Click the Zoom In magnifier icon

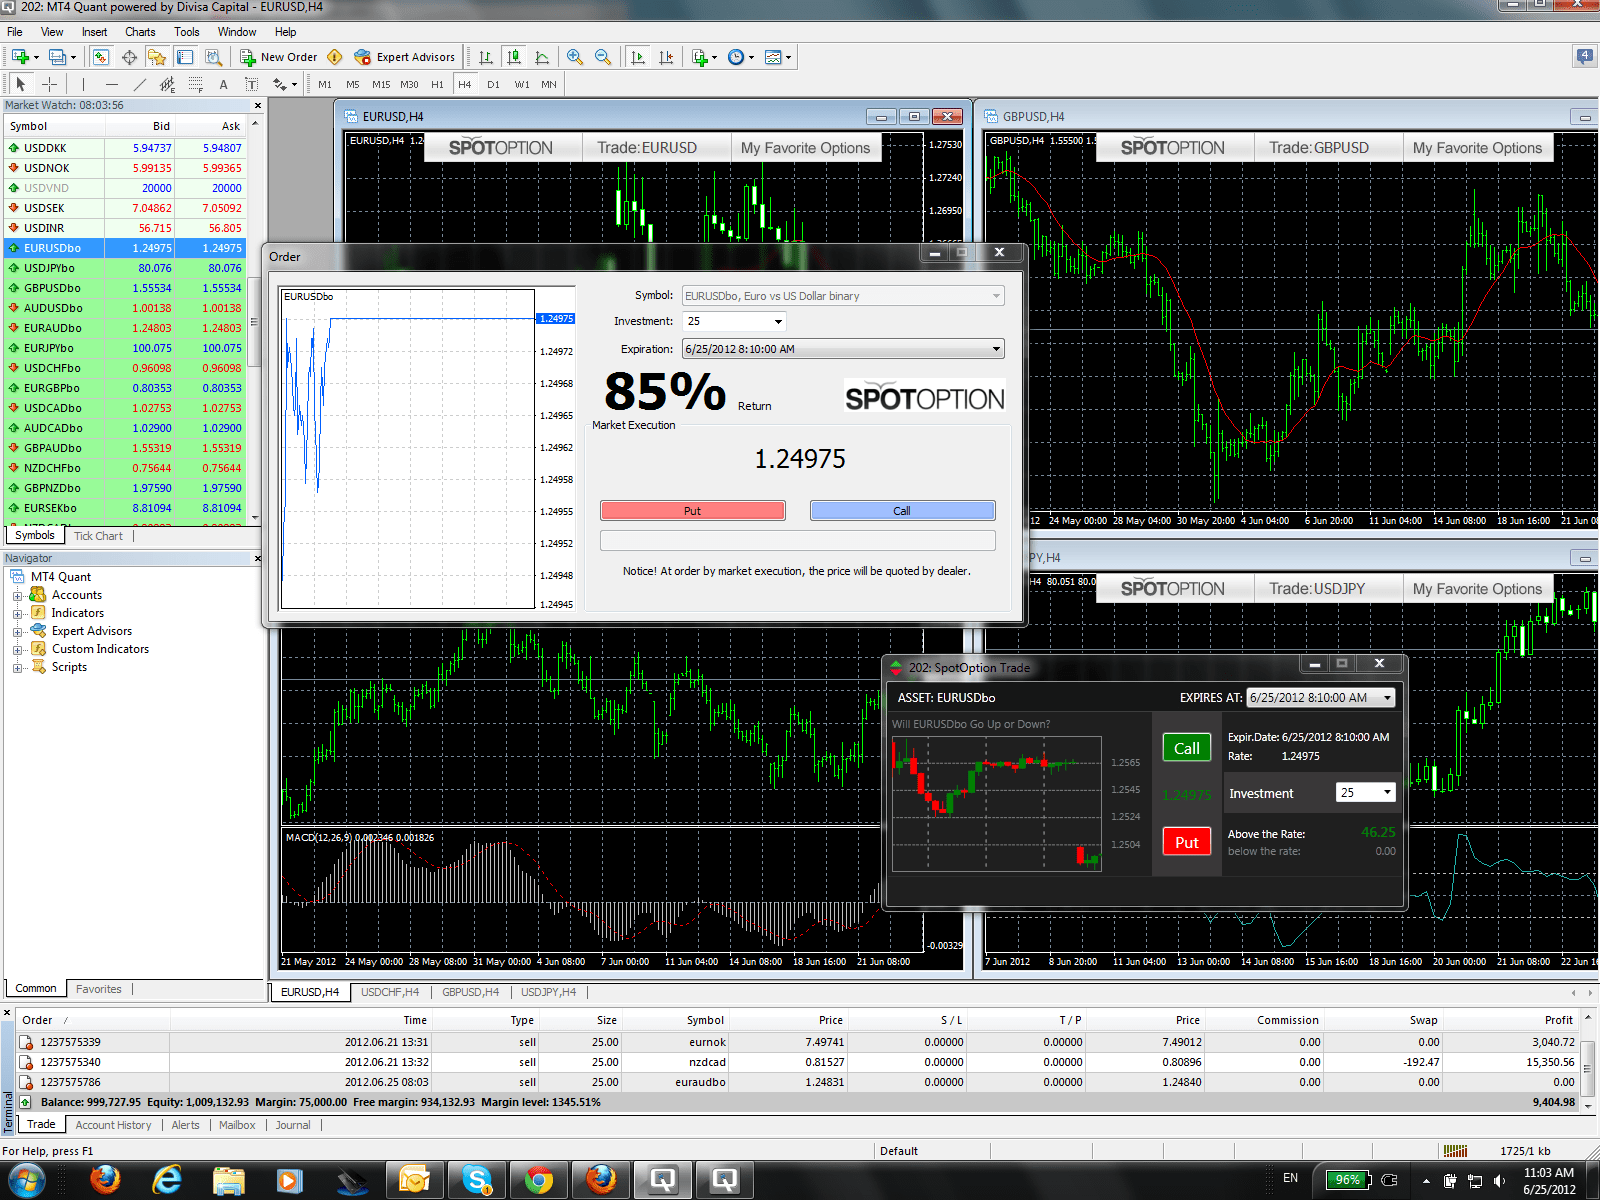(x=573, y=57)
